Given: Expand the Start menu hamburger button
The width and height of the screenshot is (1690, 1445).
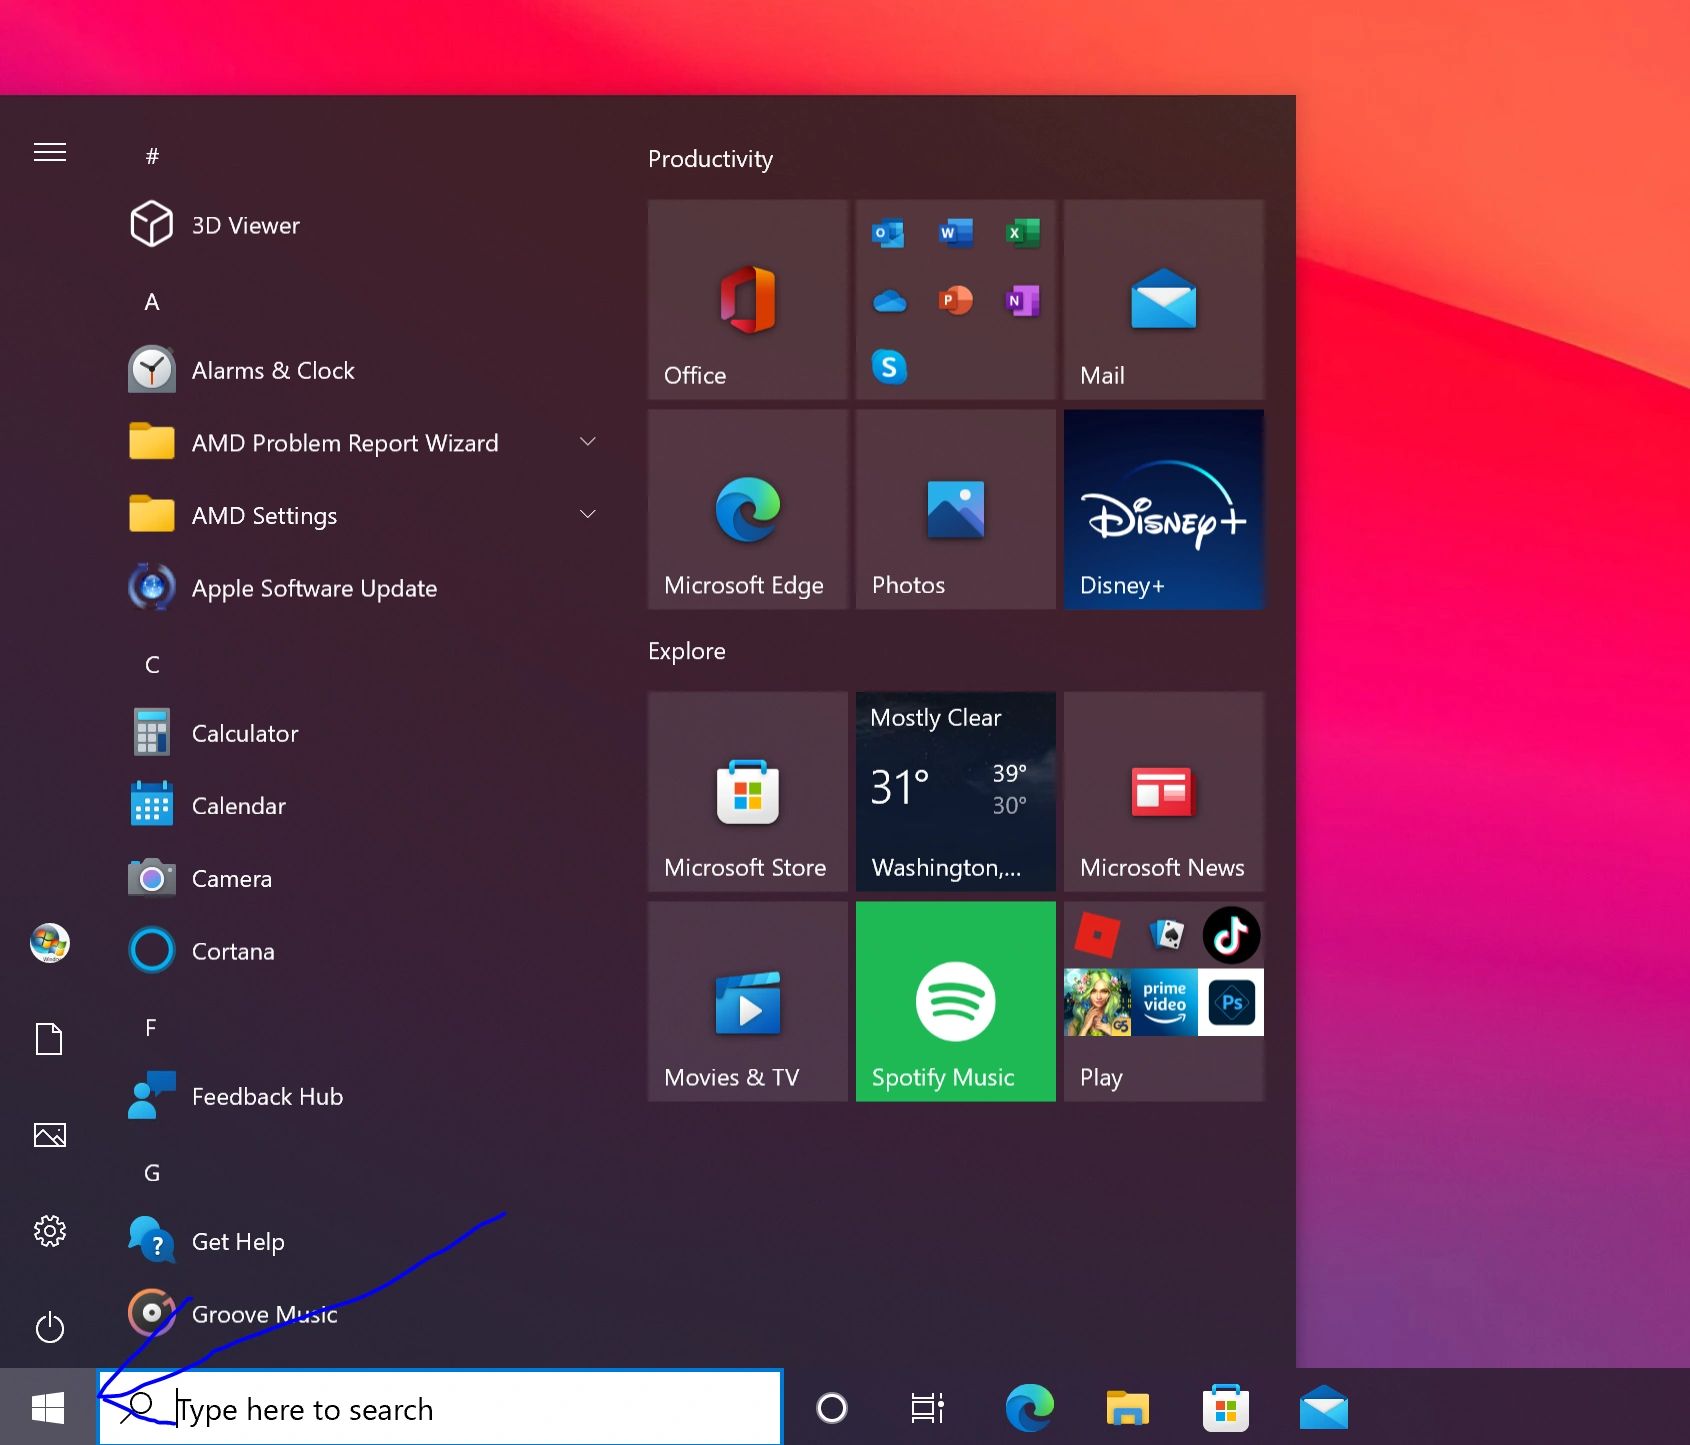Looking at the screenshot, I should coord(50,152).
